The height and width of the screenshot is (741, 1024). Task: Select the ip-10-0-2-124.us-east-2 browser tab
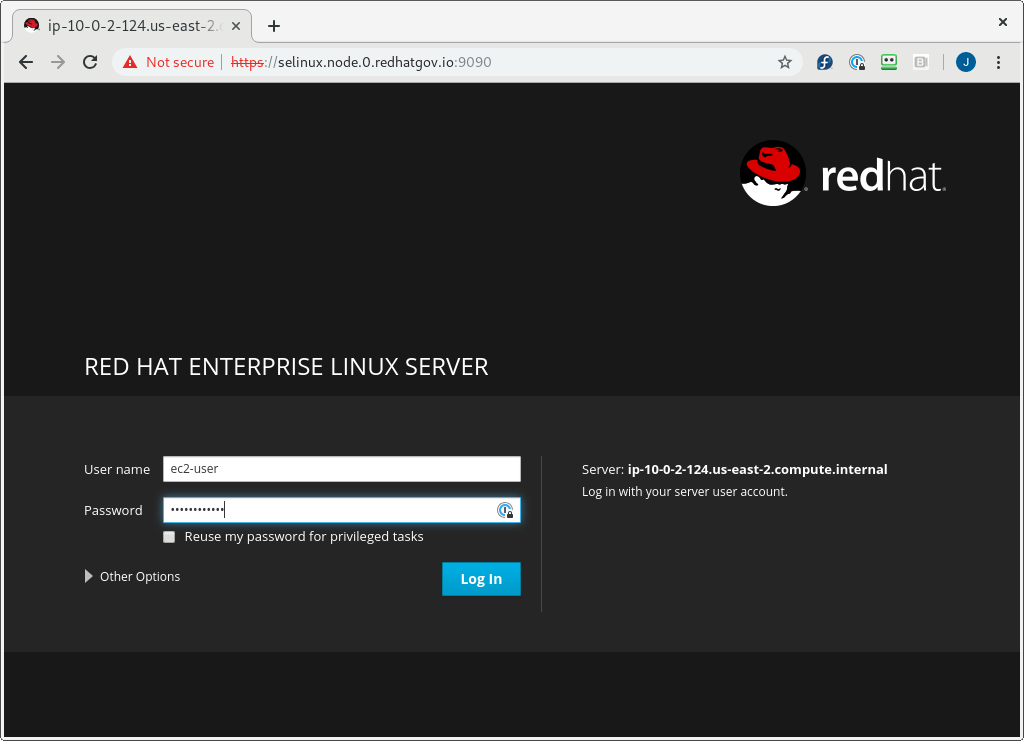tap(132, 26)
